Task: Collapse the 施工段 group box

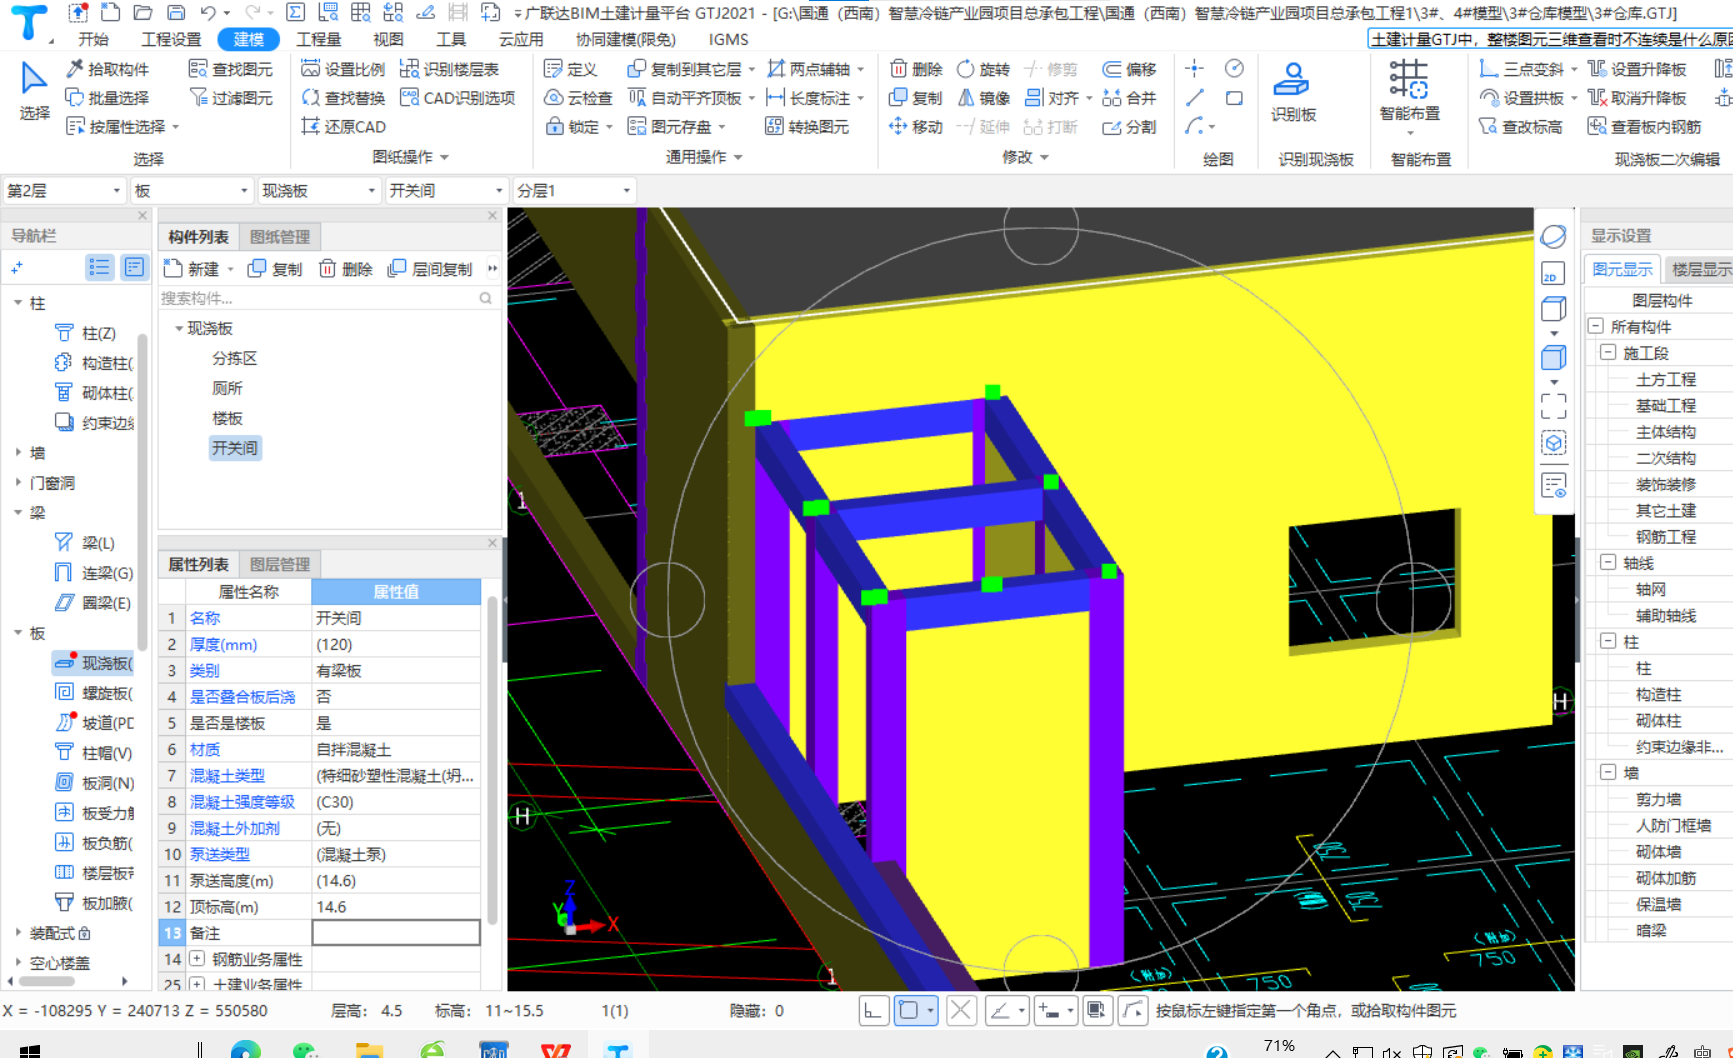Action: pyautogui.click(x=1608, y=352)
